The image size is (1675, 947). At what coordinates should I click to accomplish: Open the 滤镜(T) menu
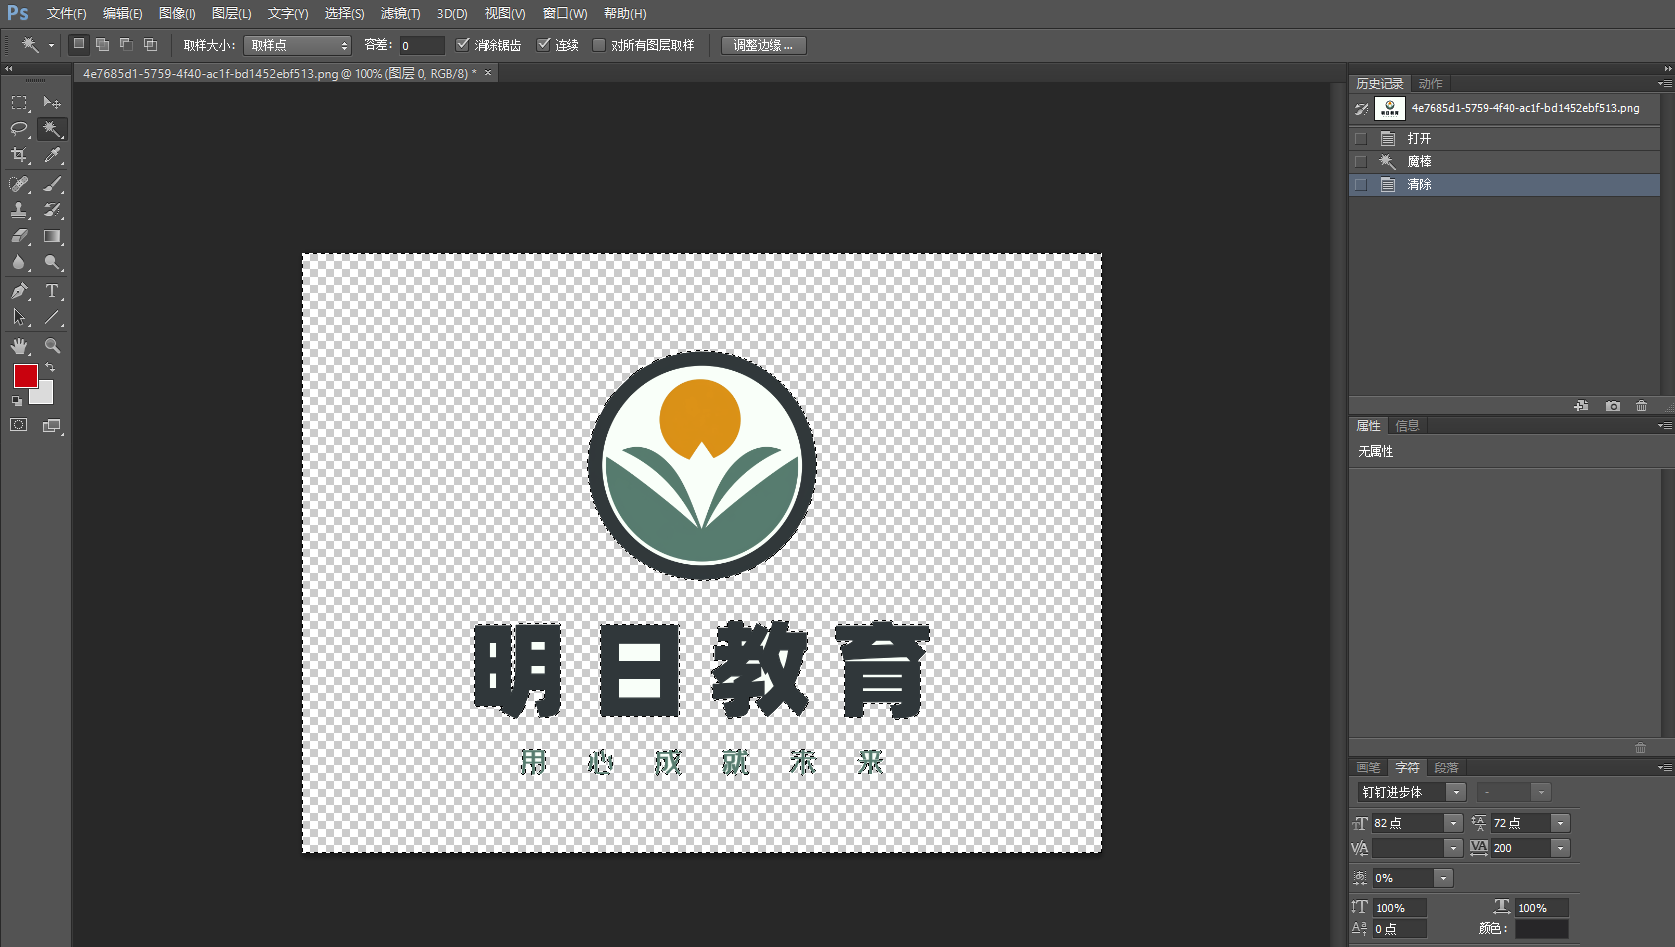click(x=400, y=13)
